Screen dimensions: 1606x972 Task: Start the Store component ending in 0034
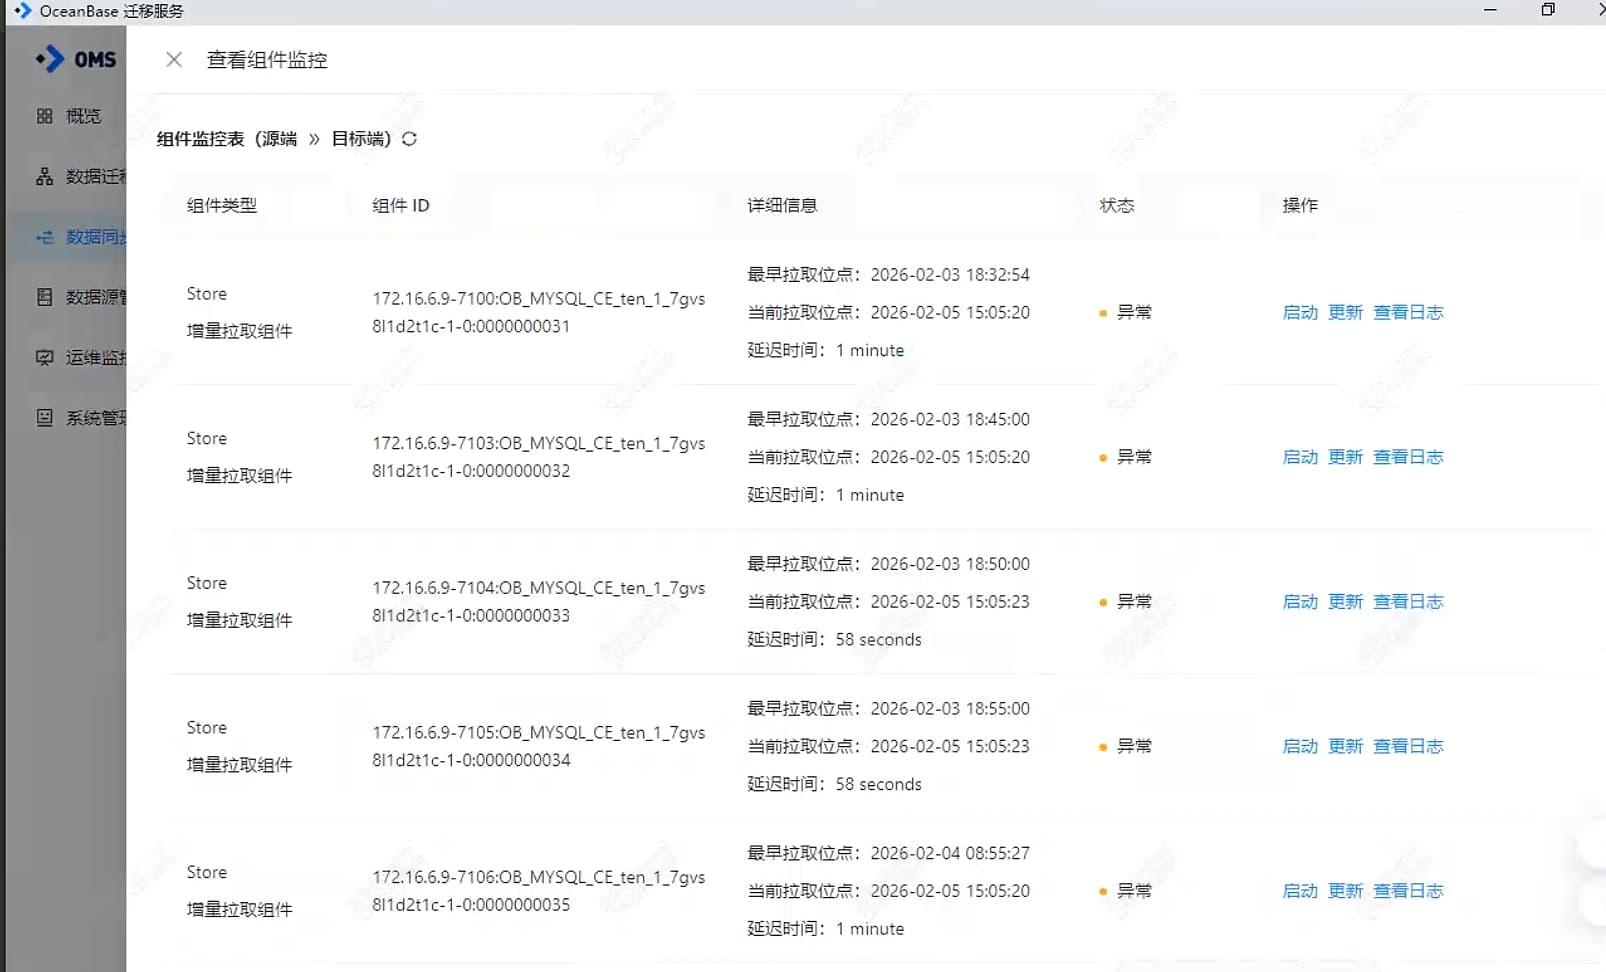(x=1300, y=747)
